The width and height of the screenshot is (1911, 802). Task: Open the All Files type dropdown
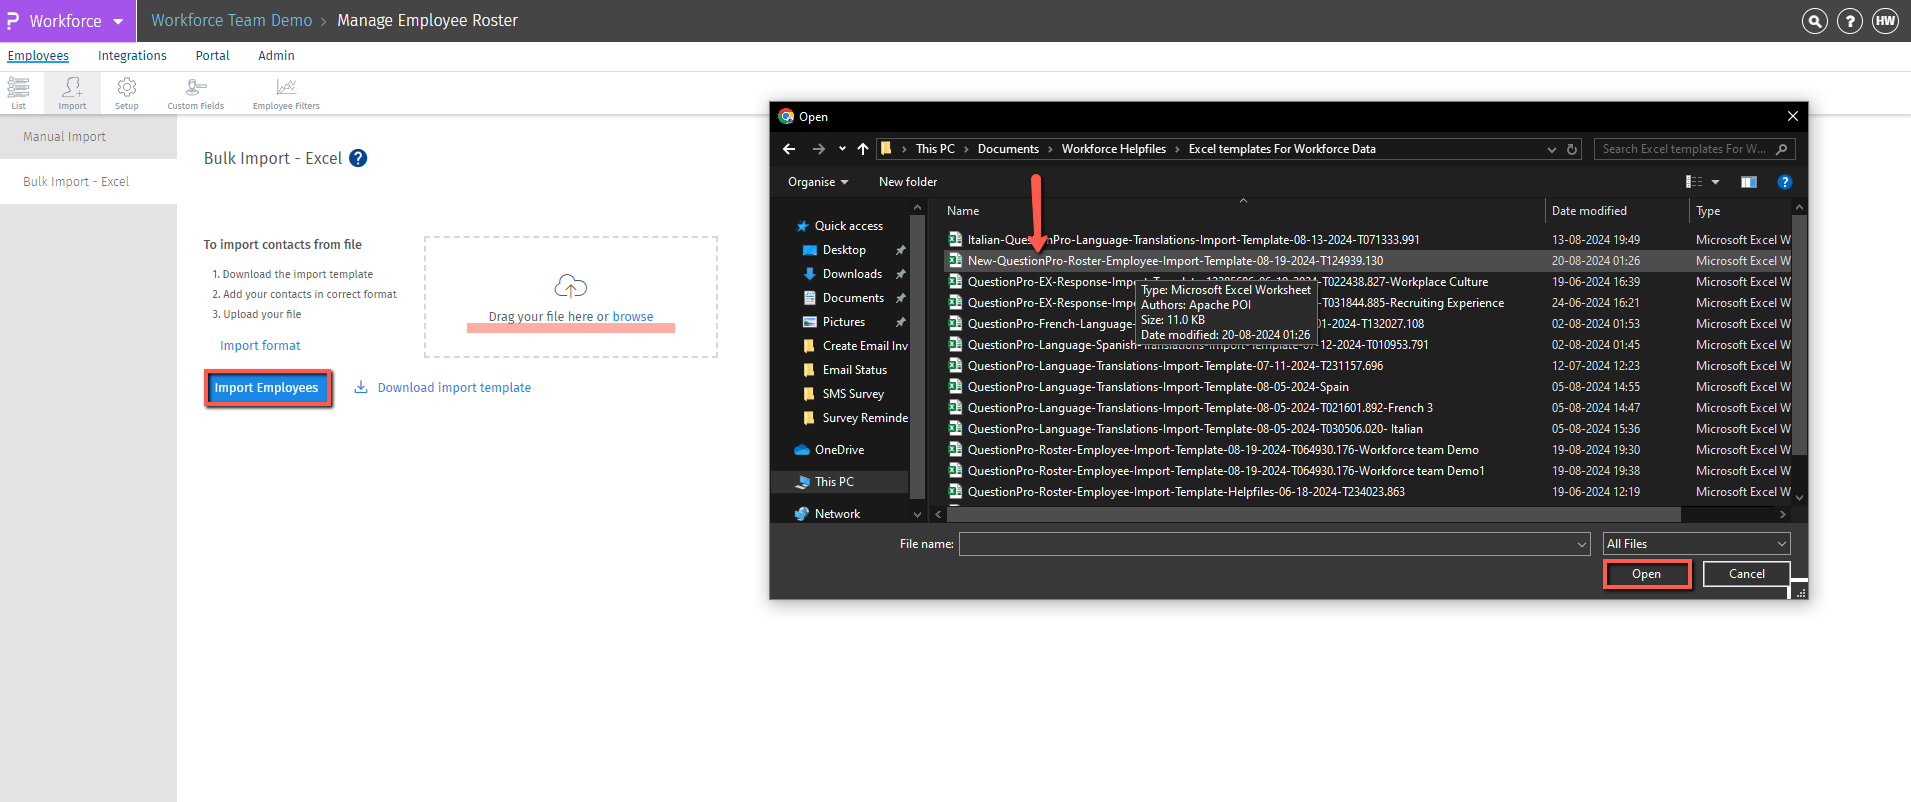coord(1696,544)
